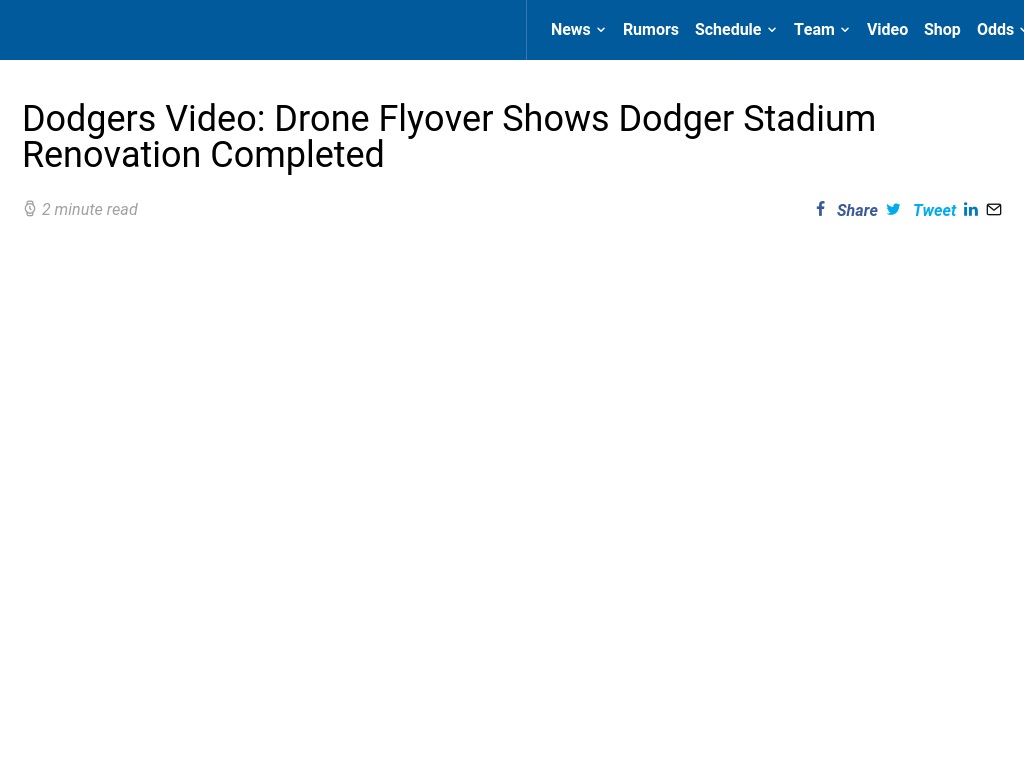Open the News navigation menu
This screenshot has height=768, width=1024.
[x=571, y=29]
